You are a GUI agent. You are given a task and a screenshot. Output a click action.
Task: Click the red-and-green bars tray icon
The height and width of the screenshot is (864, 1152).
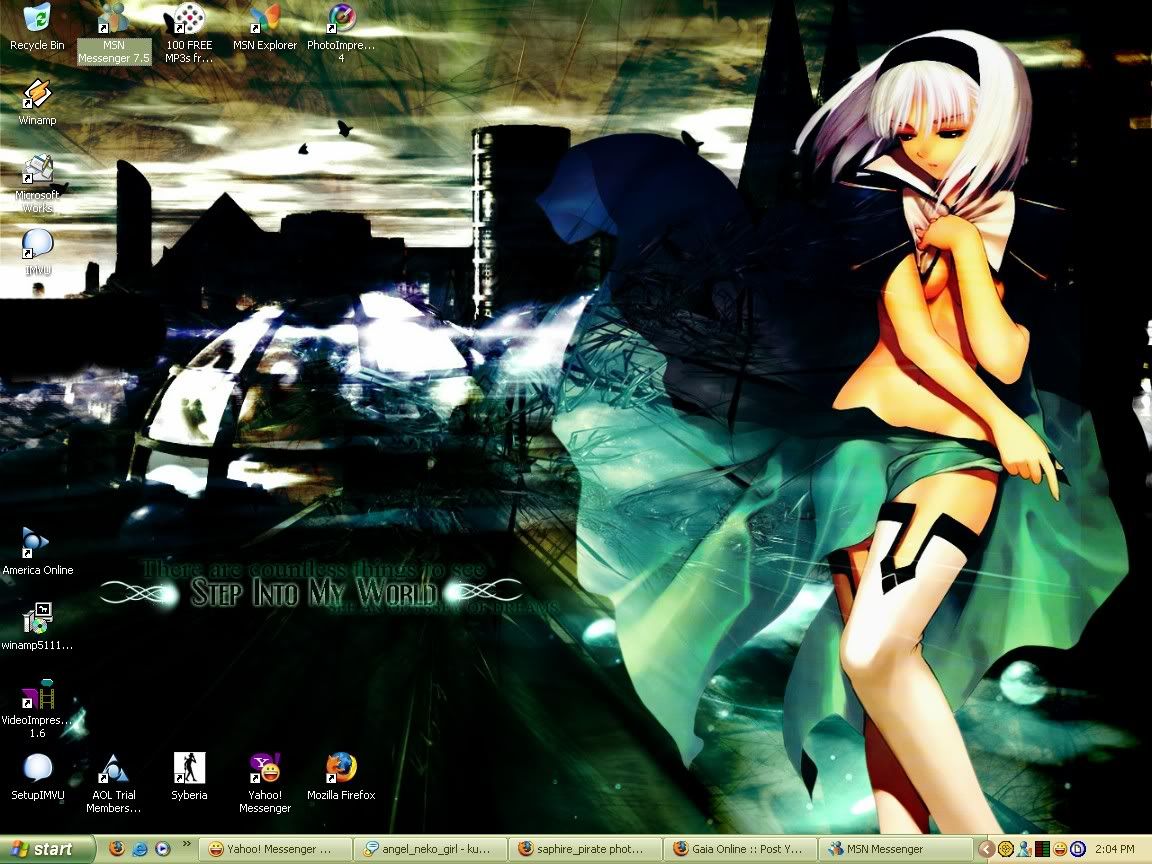pyautogui.click(x=1042, y=849)
